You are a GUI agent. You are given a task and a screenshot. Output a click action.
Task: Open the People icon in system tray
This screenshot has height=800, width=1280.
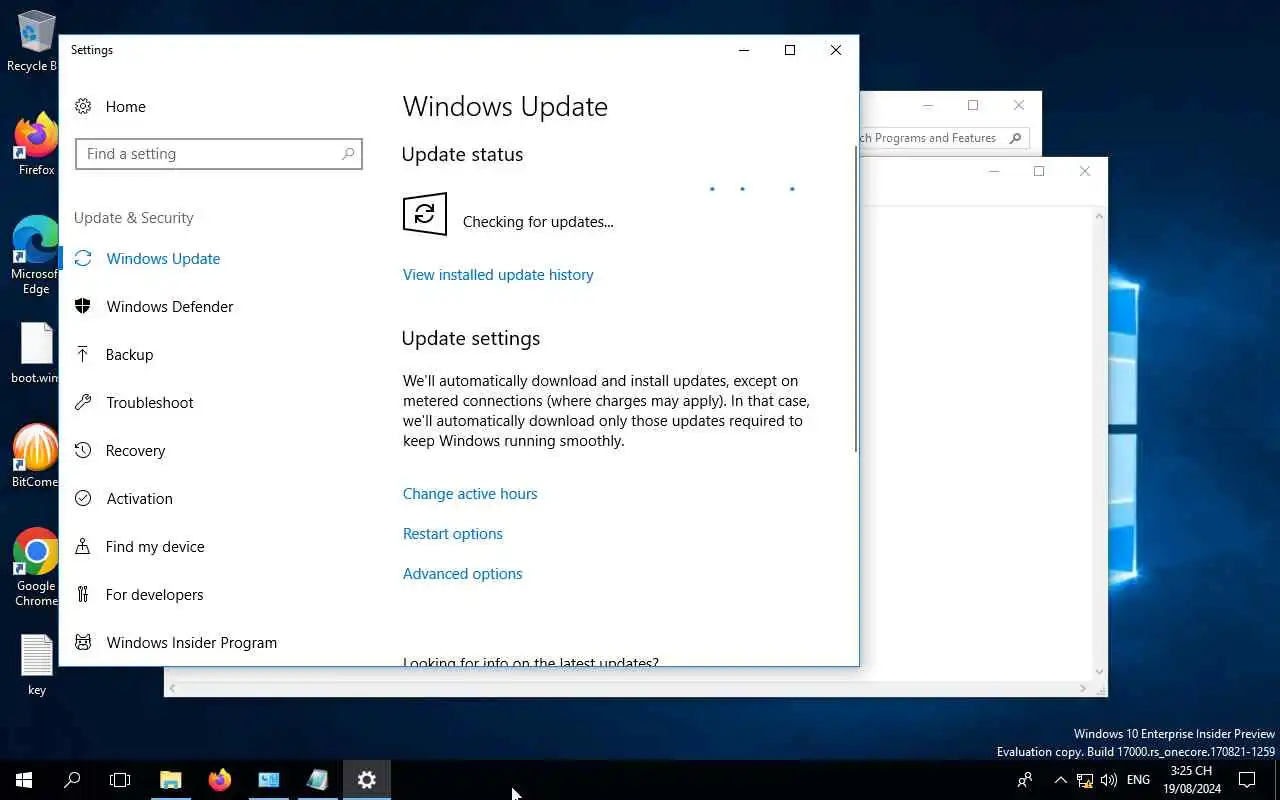[x=1025, y=780]
